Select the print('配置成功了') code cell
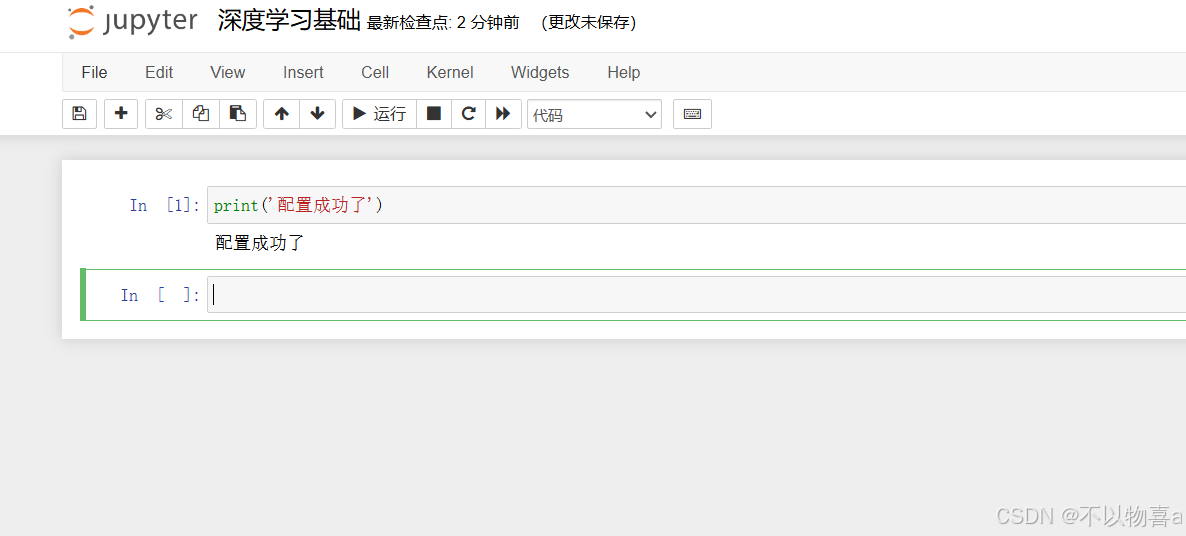Screen dimensions: 1186x536 click(x=696, y=205)
